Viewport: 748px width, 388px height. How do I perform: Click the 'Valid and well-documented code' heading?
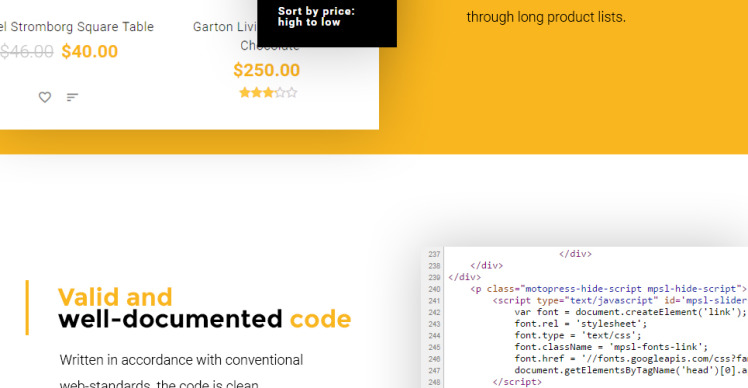(x=205, y=308)
